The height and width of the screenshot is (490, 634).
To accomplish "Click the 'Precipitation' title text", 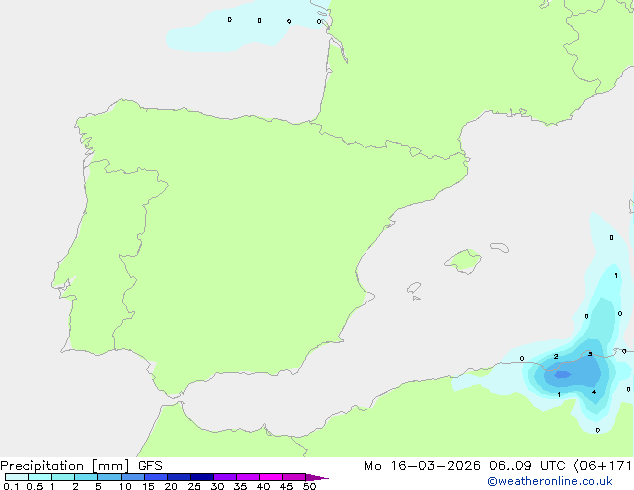I will tap(42, 466).
